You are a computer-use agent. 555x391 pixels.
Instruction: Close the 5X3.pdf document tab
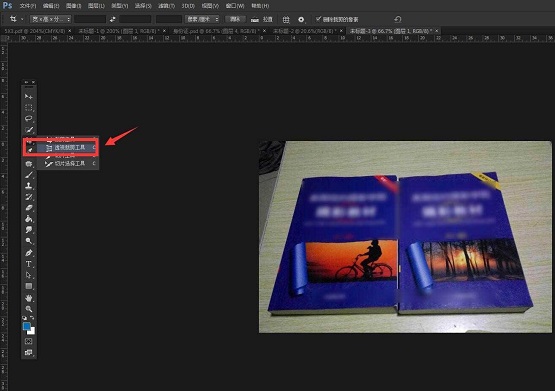70,31
